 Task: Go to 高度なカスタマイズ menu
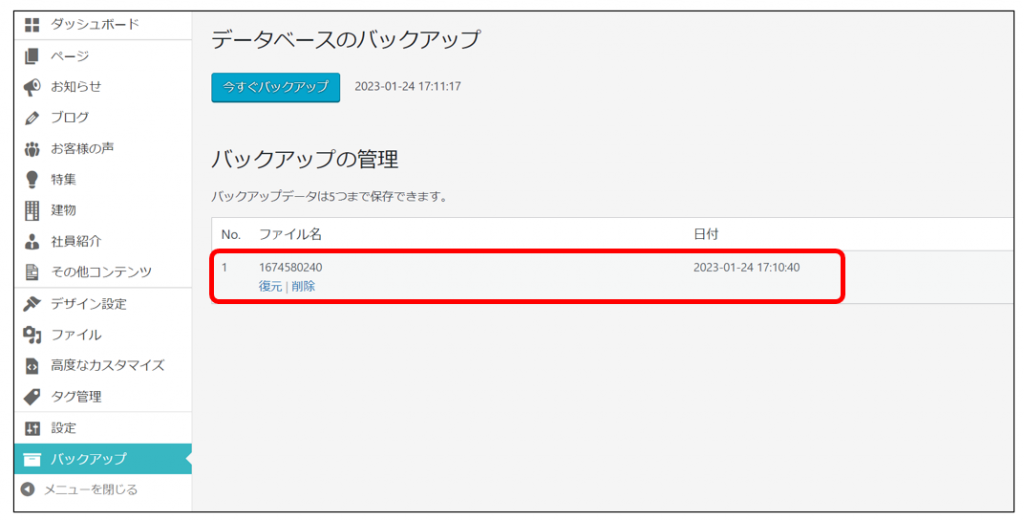tap(107, 365)
